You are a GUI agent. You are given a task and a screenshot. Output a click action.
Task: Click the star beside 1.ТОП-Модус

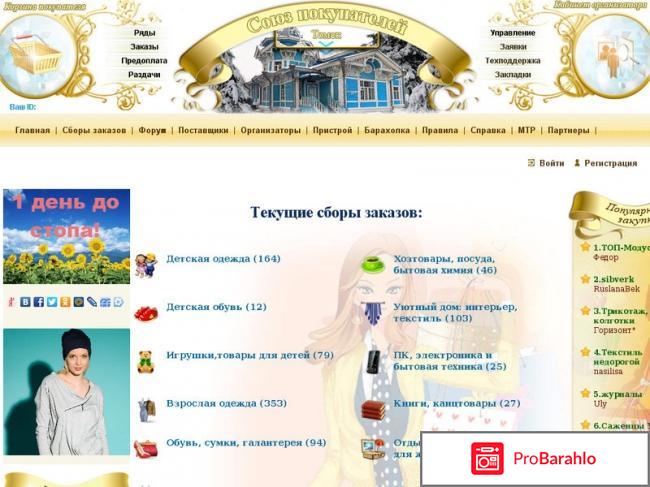(x=585, y=247)
